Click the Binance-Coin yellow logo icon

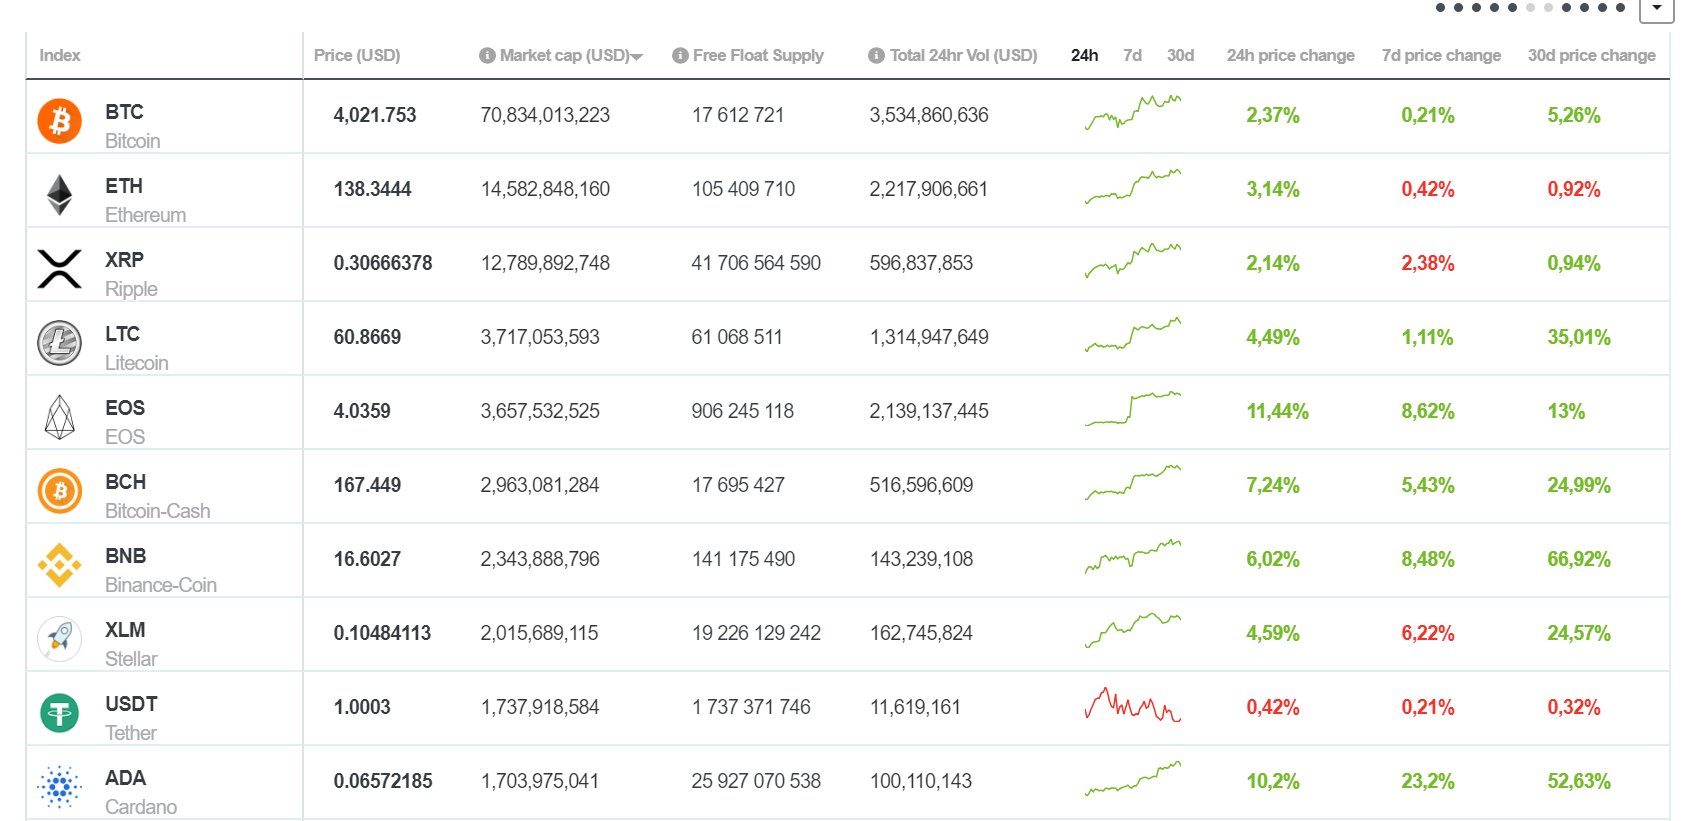click(59, 565)
